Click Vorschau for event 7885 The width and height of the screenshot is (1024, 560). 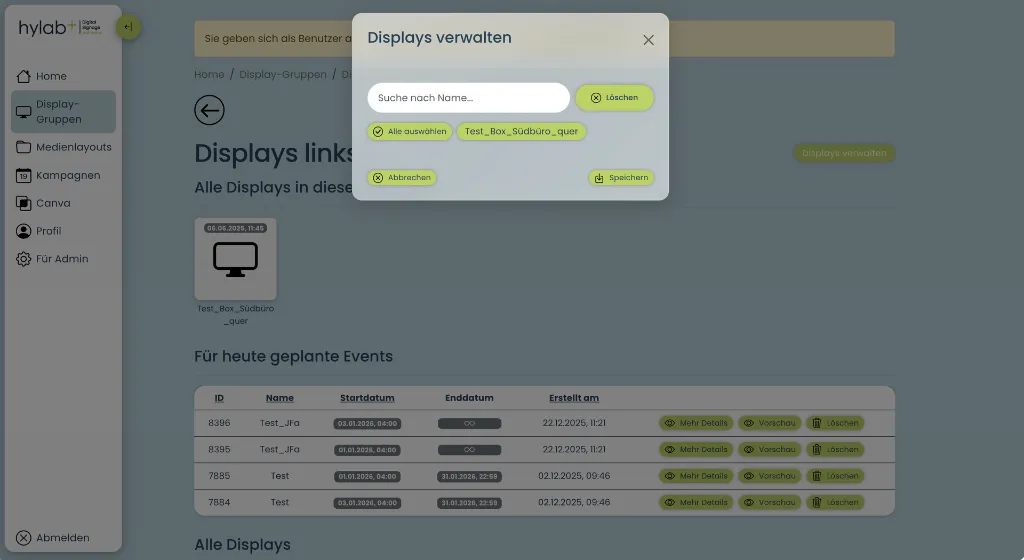click(769, 476)
